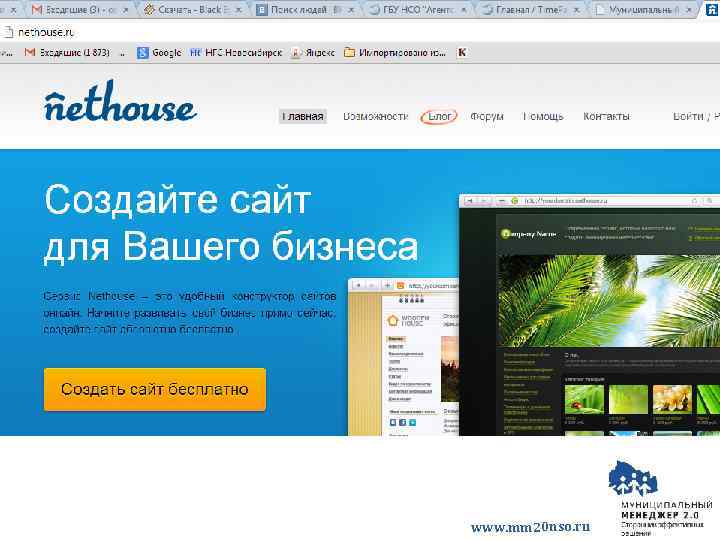
Task: Close the Главная / TimeFa tab
Action: [577, 10]
